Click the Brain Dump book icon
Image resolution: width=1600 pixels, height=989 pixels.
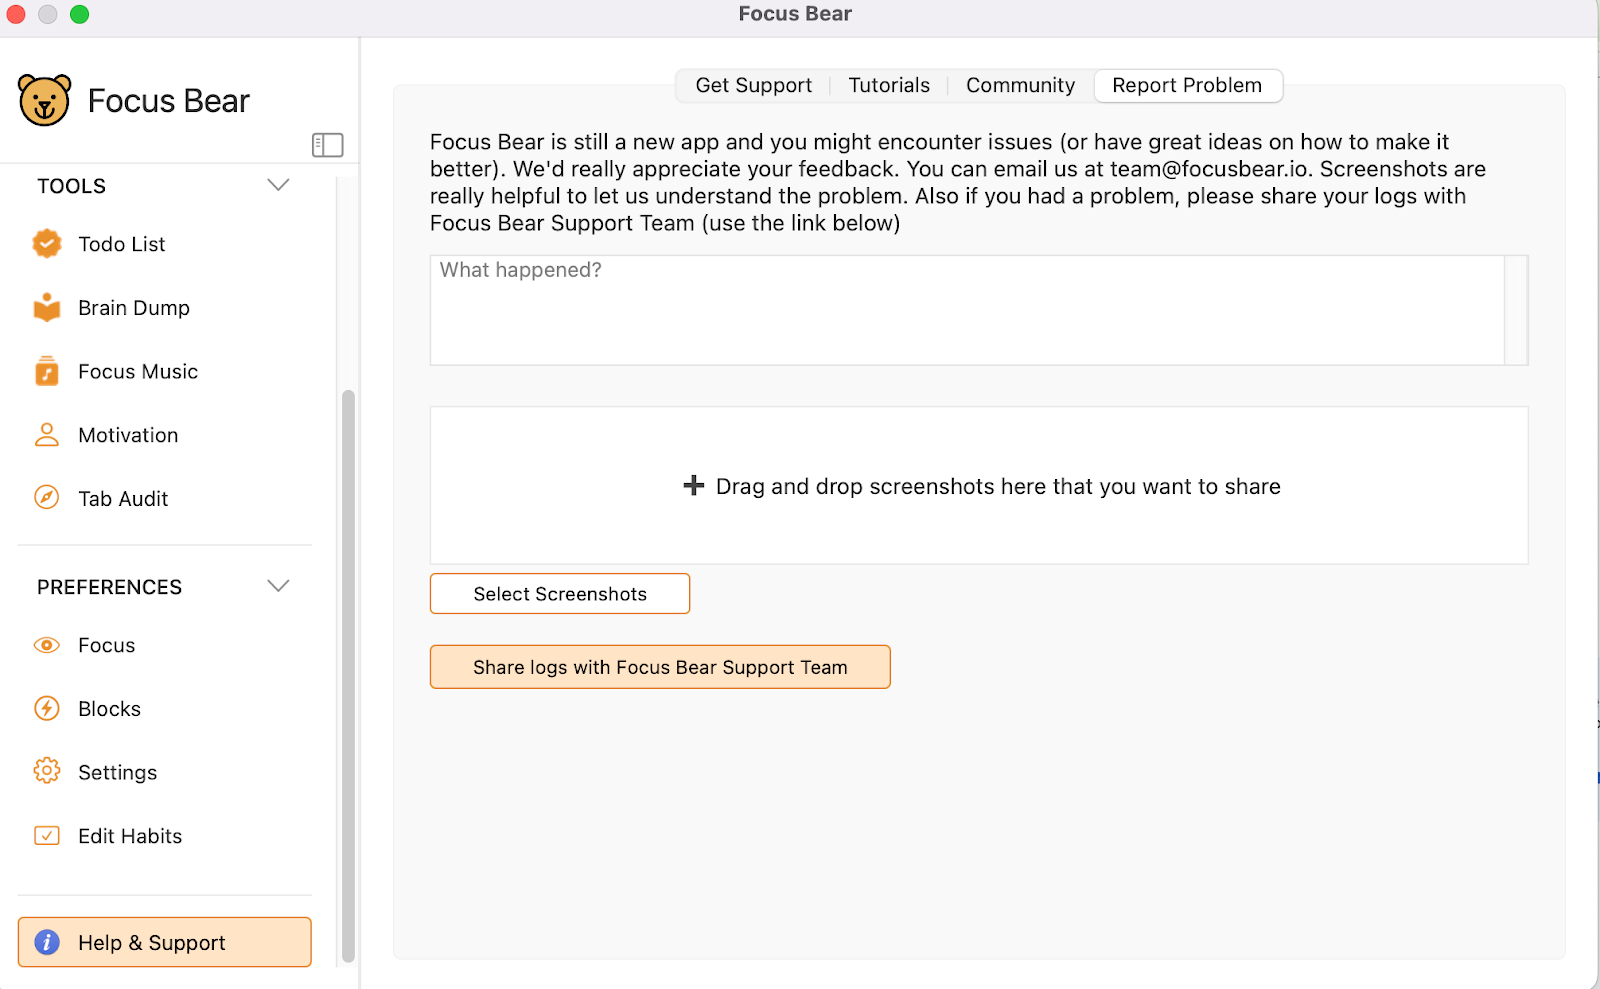pos(47,307)
